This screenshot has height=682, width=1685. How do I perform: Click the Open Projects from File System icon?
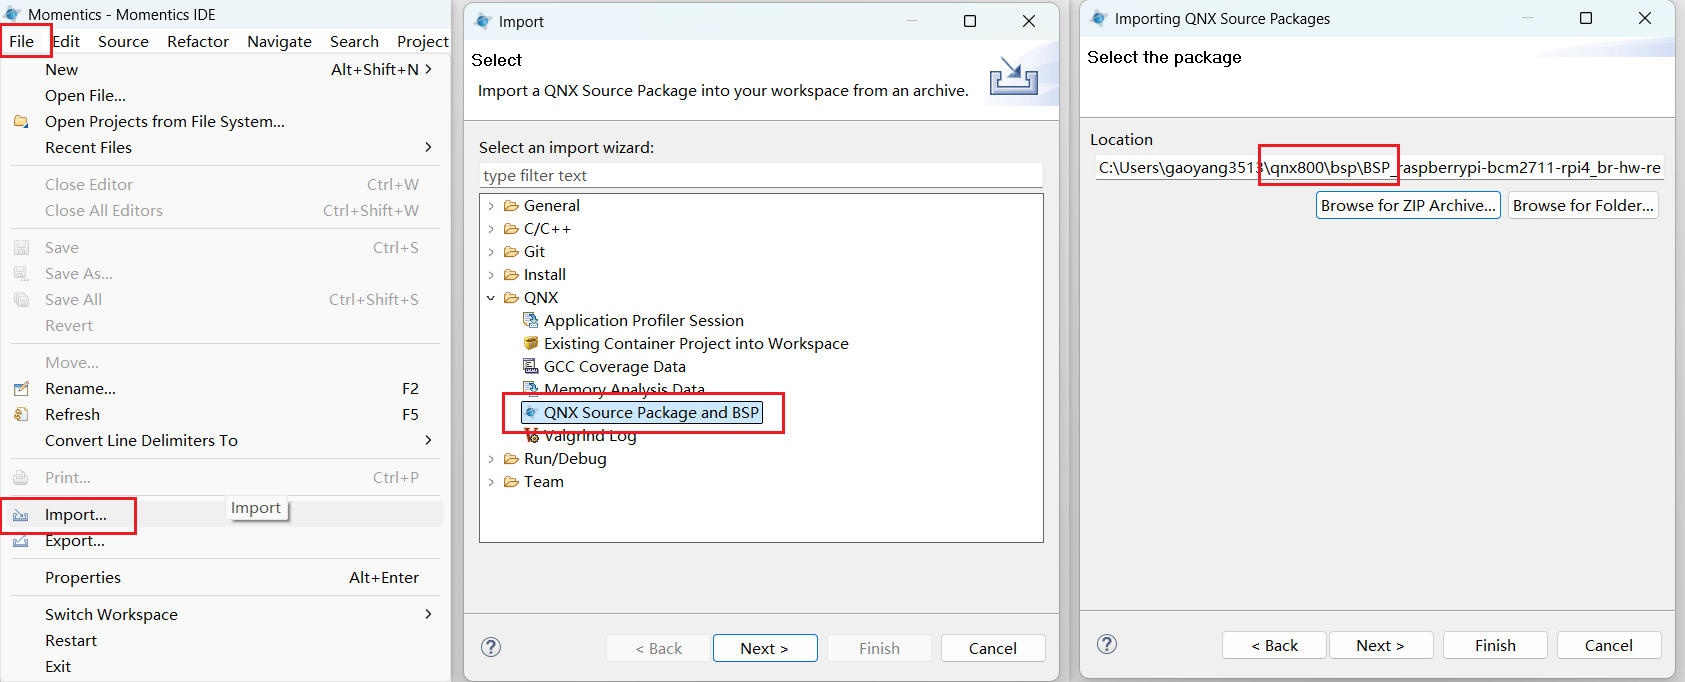click(x=21, y=122)
